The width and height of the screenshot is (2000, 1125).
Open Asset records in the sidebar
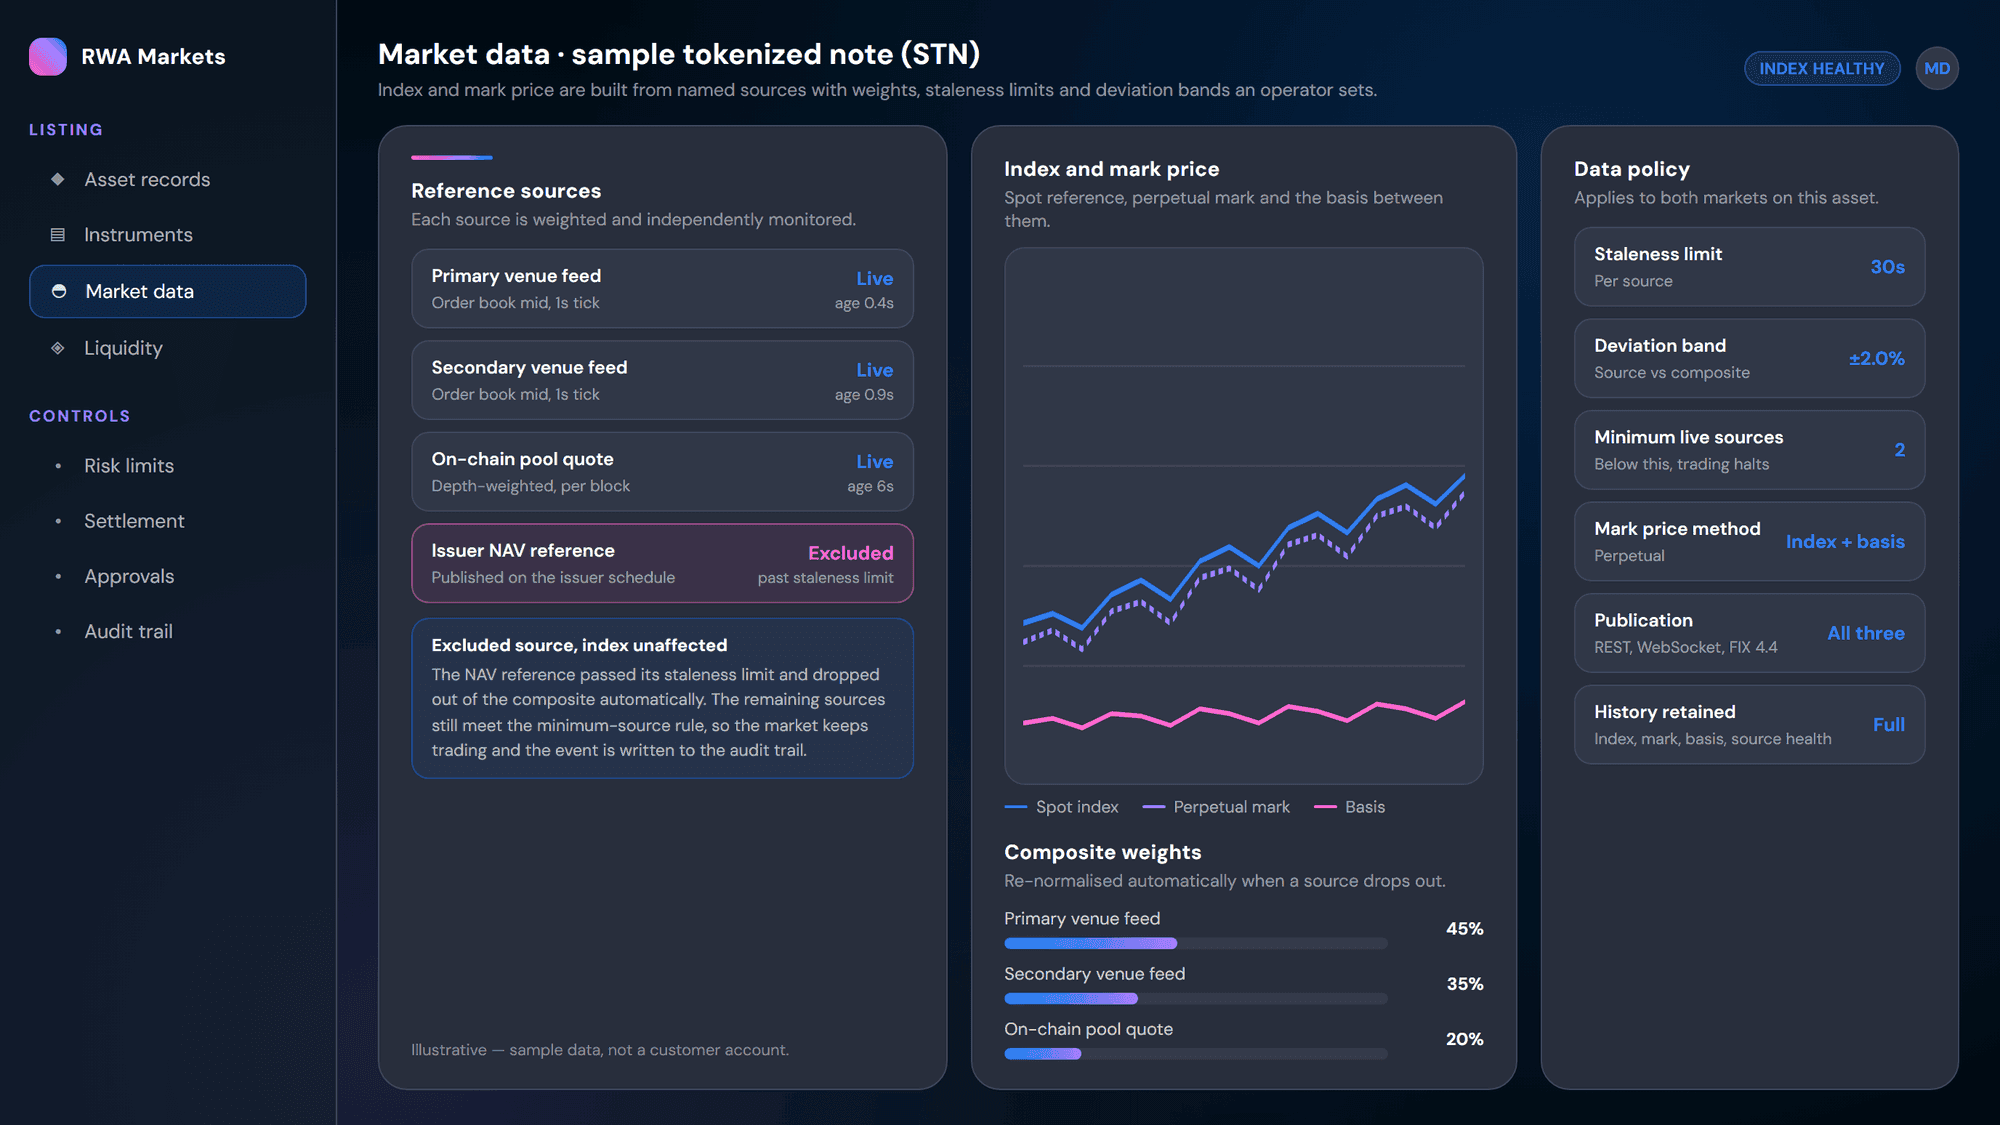click(167, 180)
